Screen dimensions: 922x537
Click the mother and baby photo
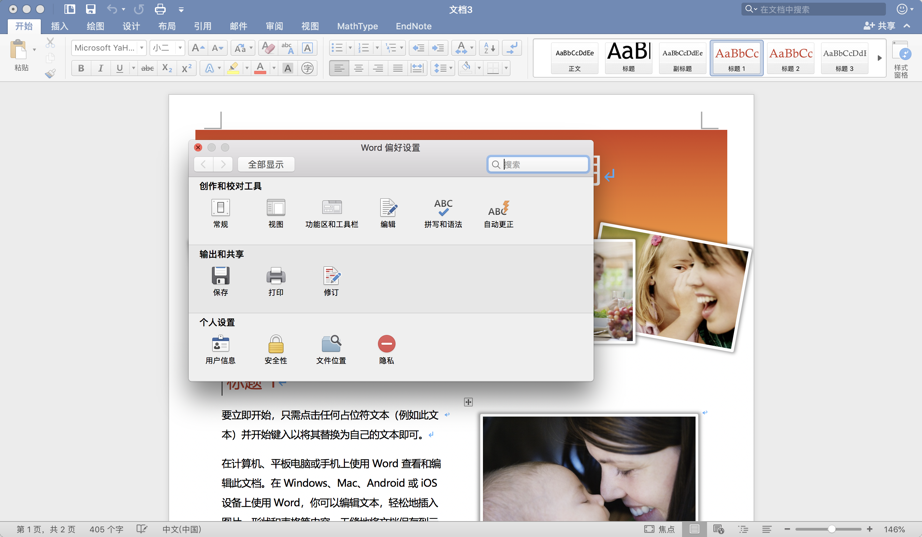point(589,468)
